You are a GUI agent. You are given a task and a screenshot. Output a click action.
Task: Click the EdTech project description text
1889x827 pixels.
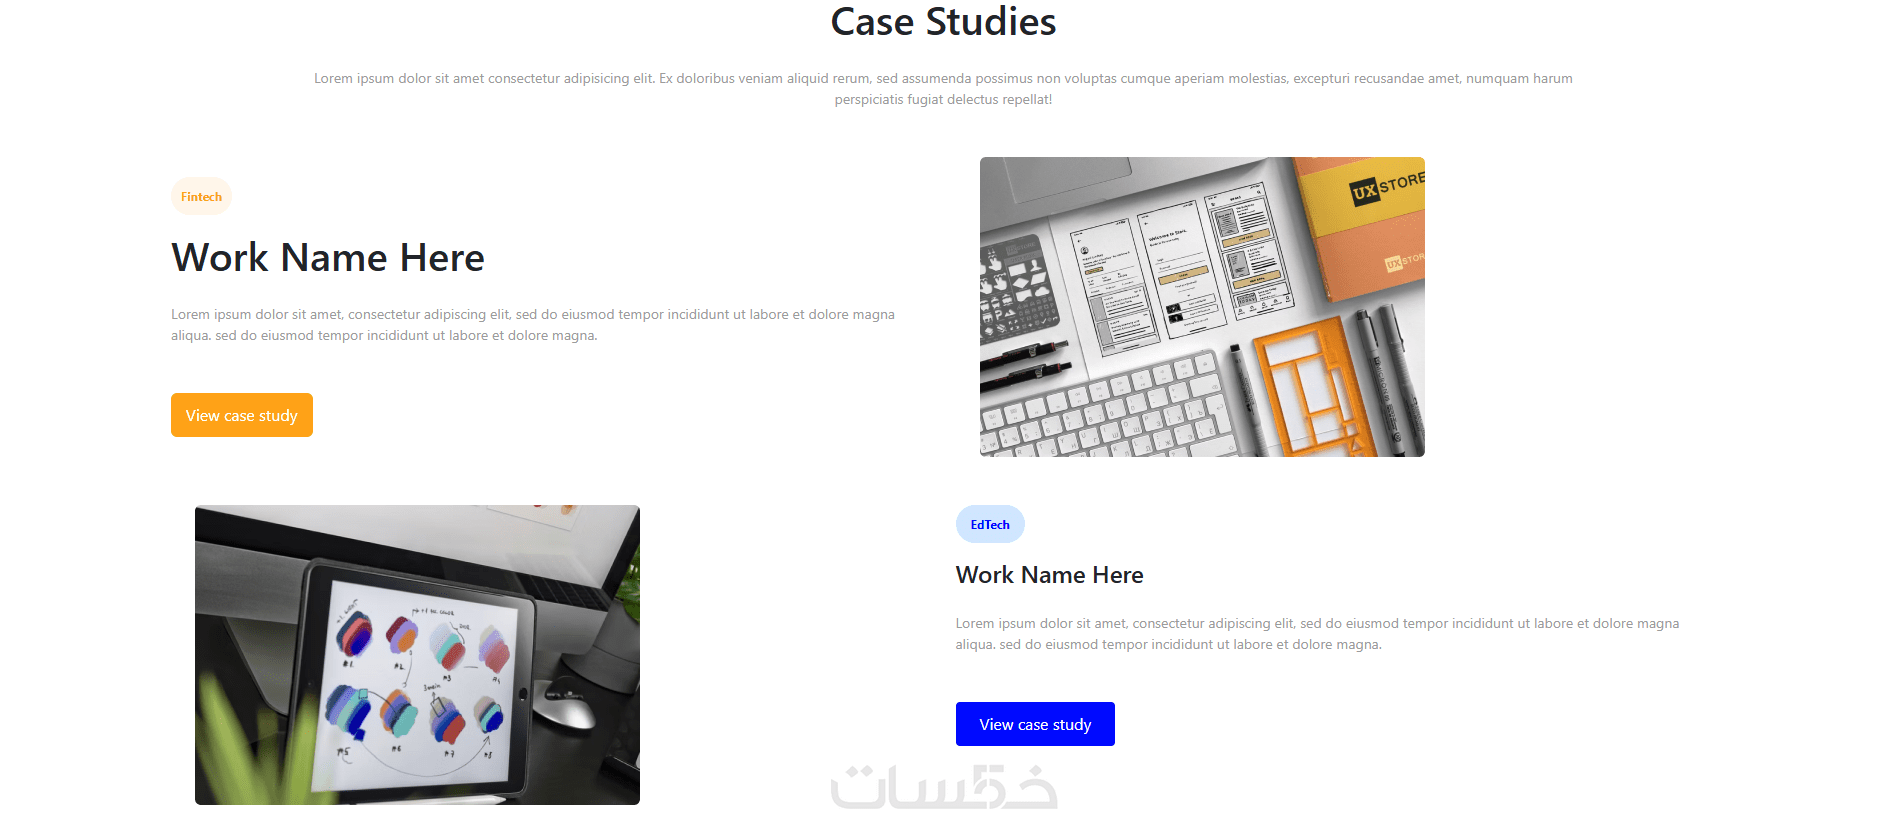(1317, 634)
